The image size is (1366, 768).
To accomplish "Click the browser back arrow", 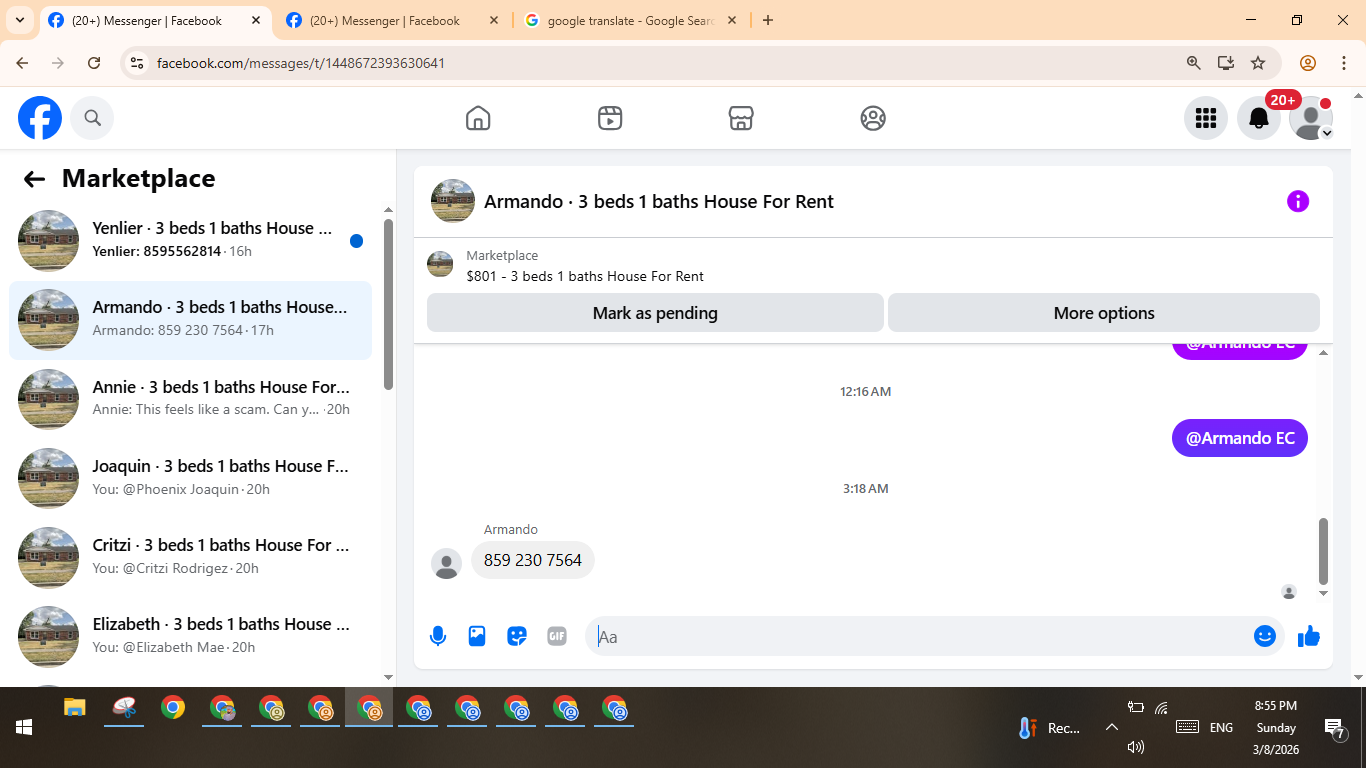I will point(22,63).
